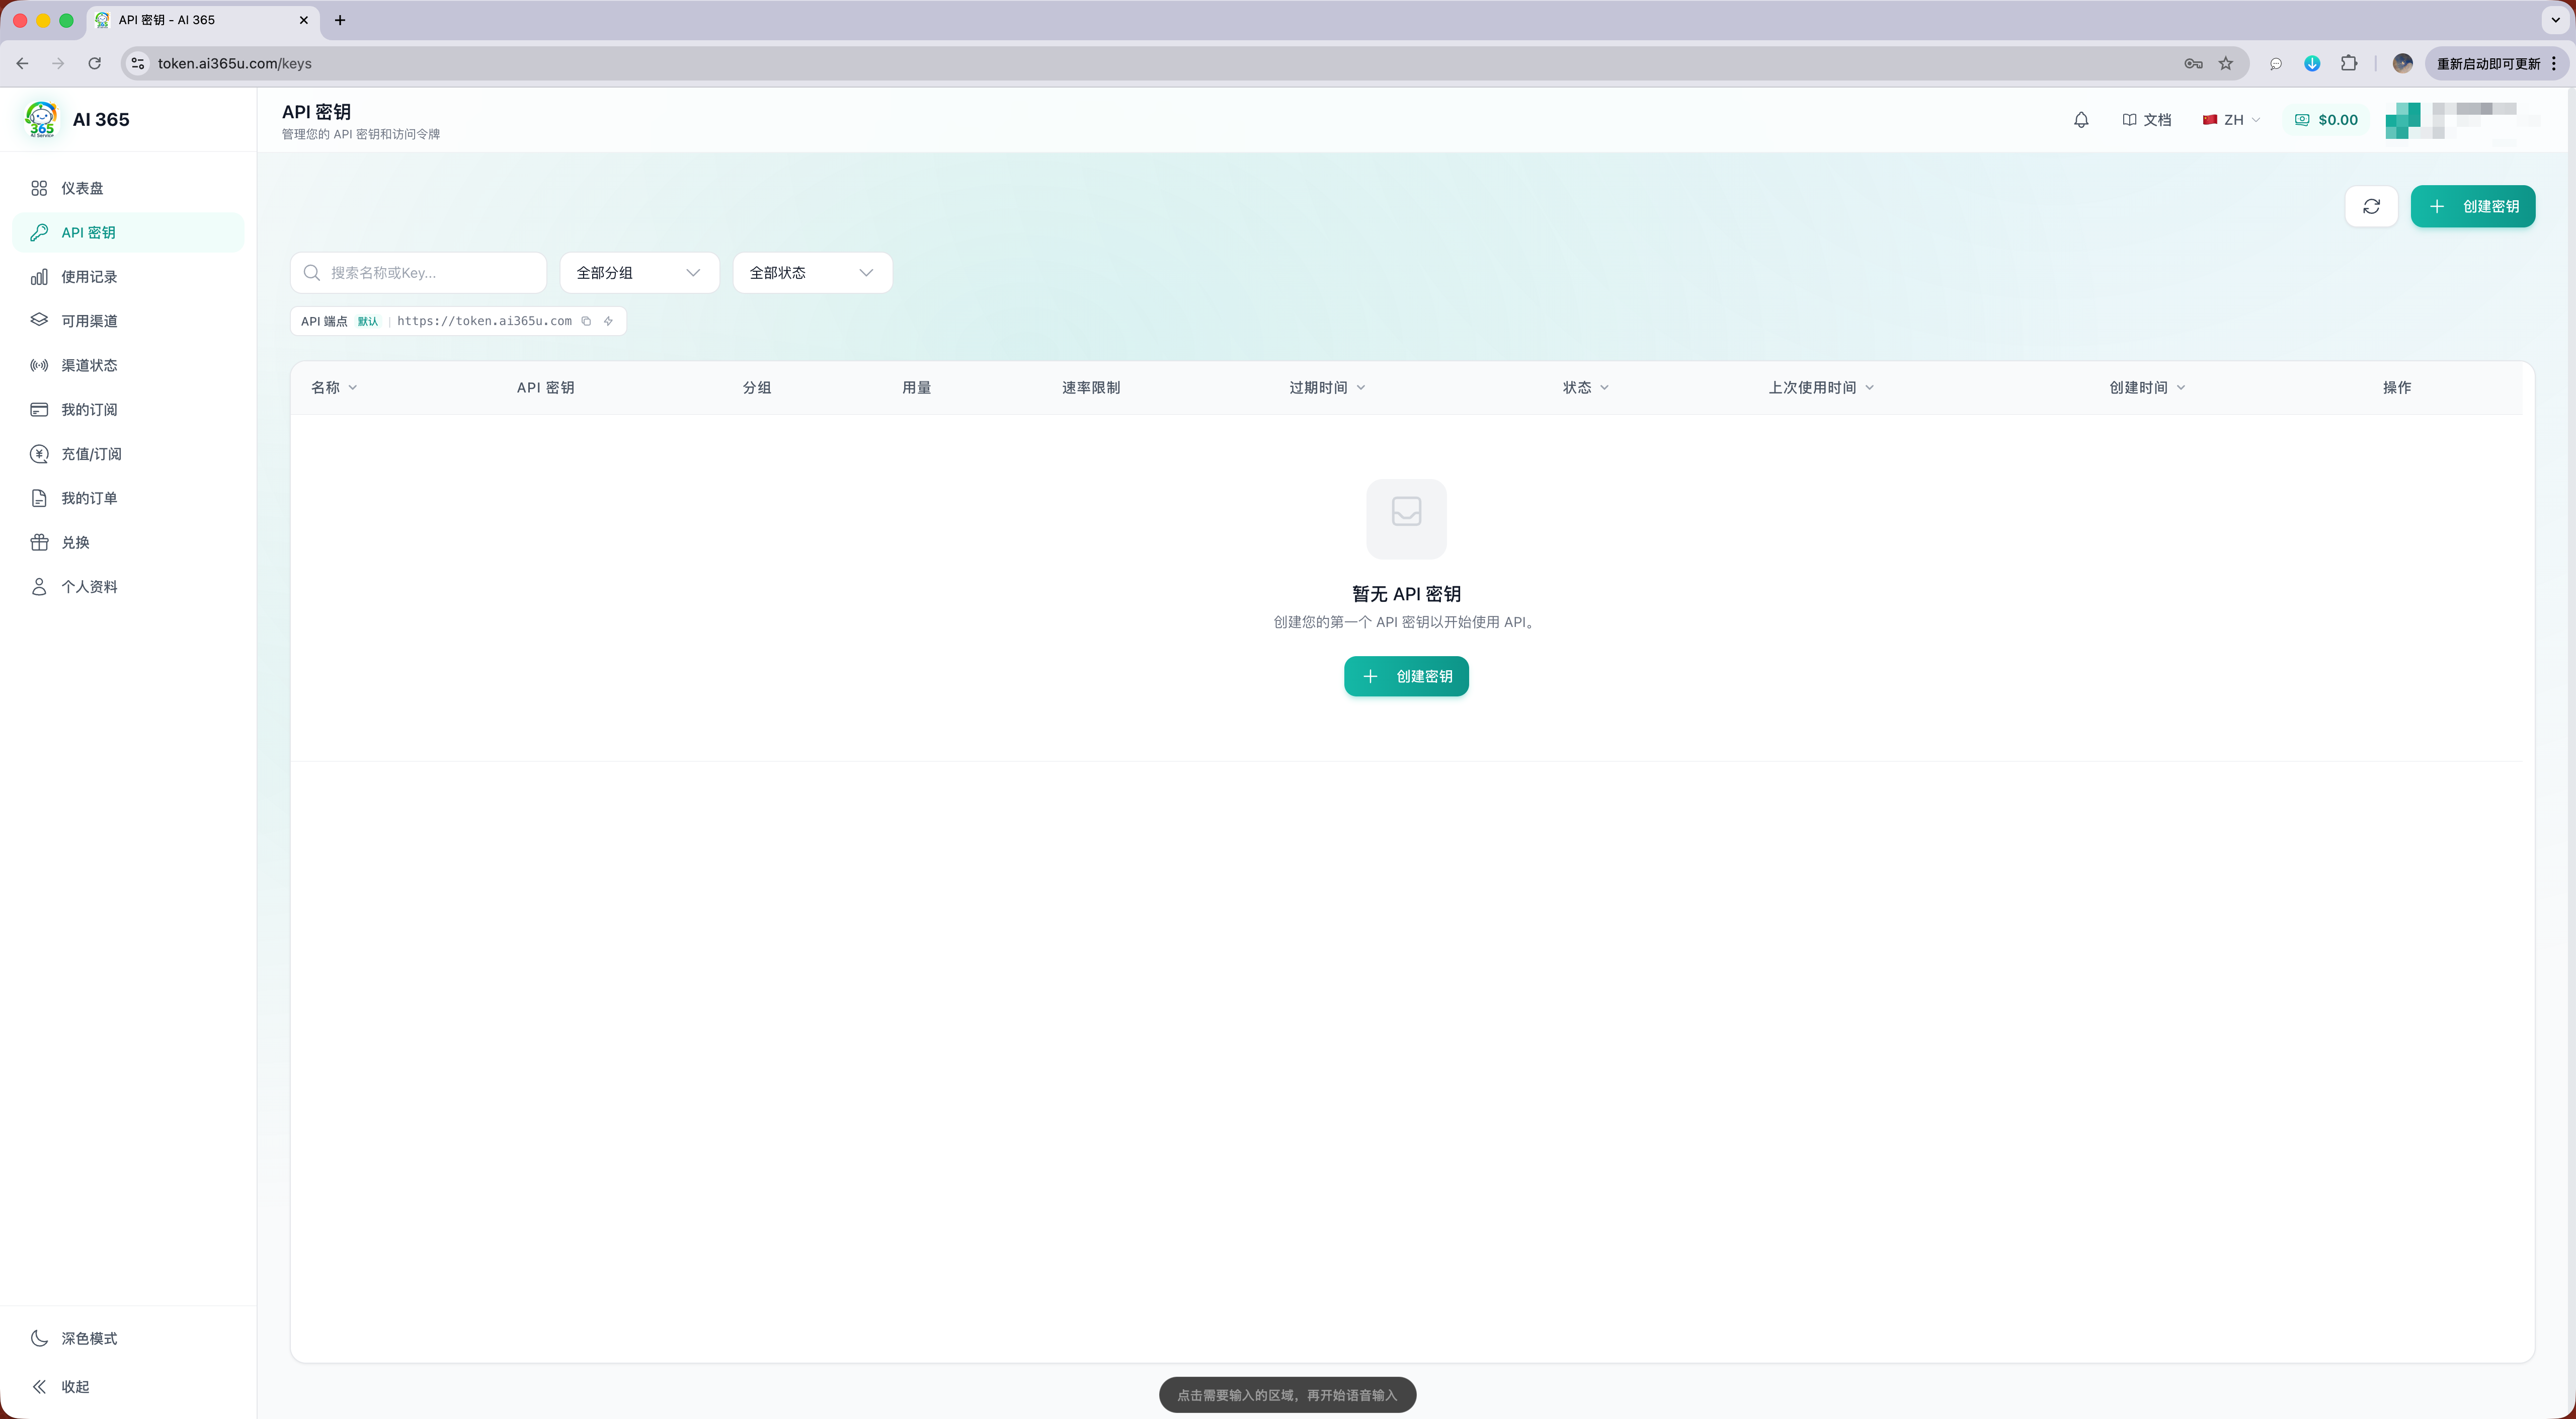Bookmark this page with star icon

pos(2226,63)
